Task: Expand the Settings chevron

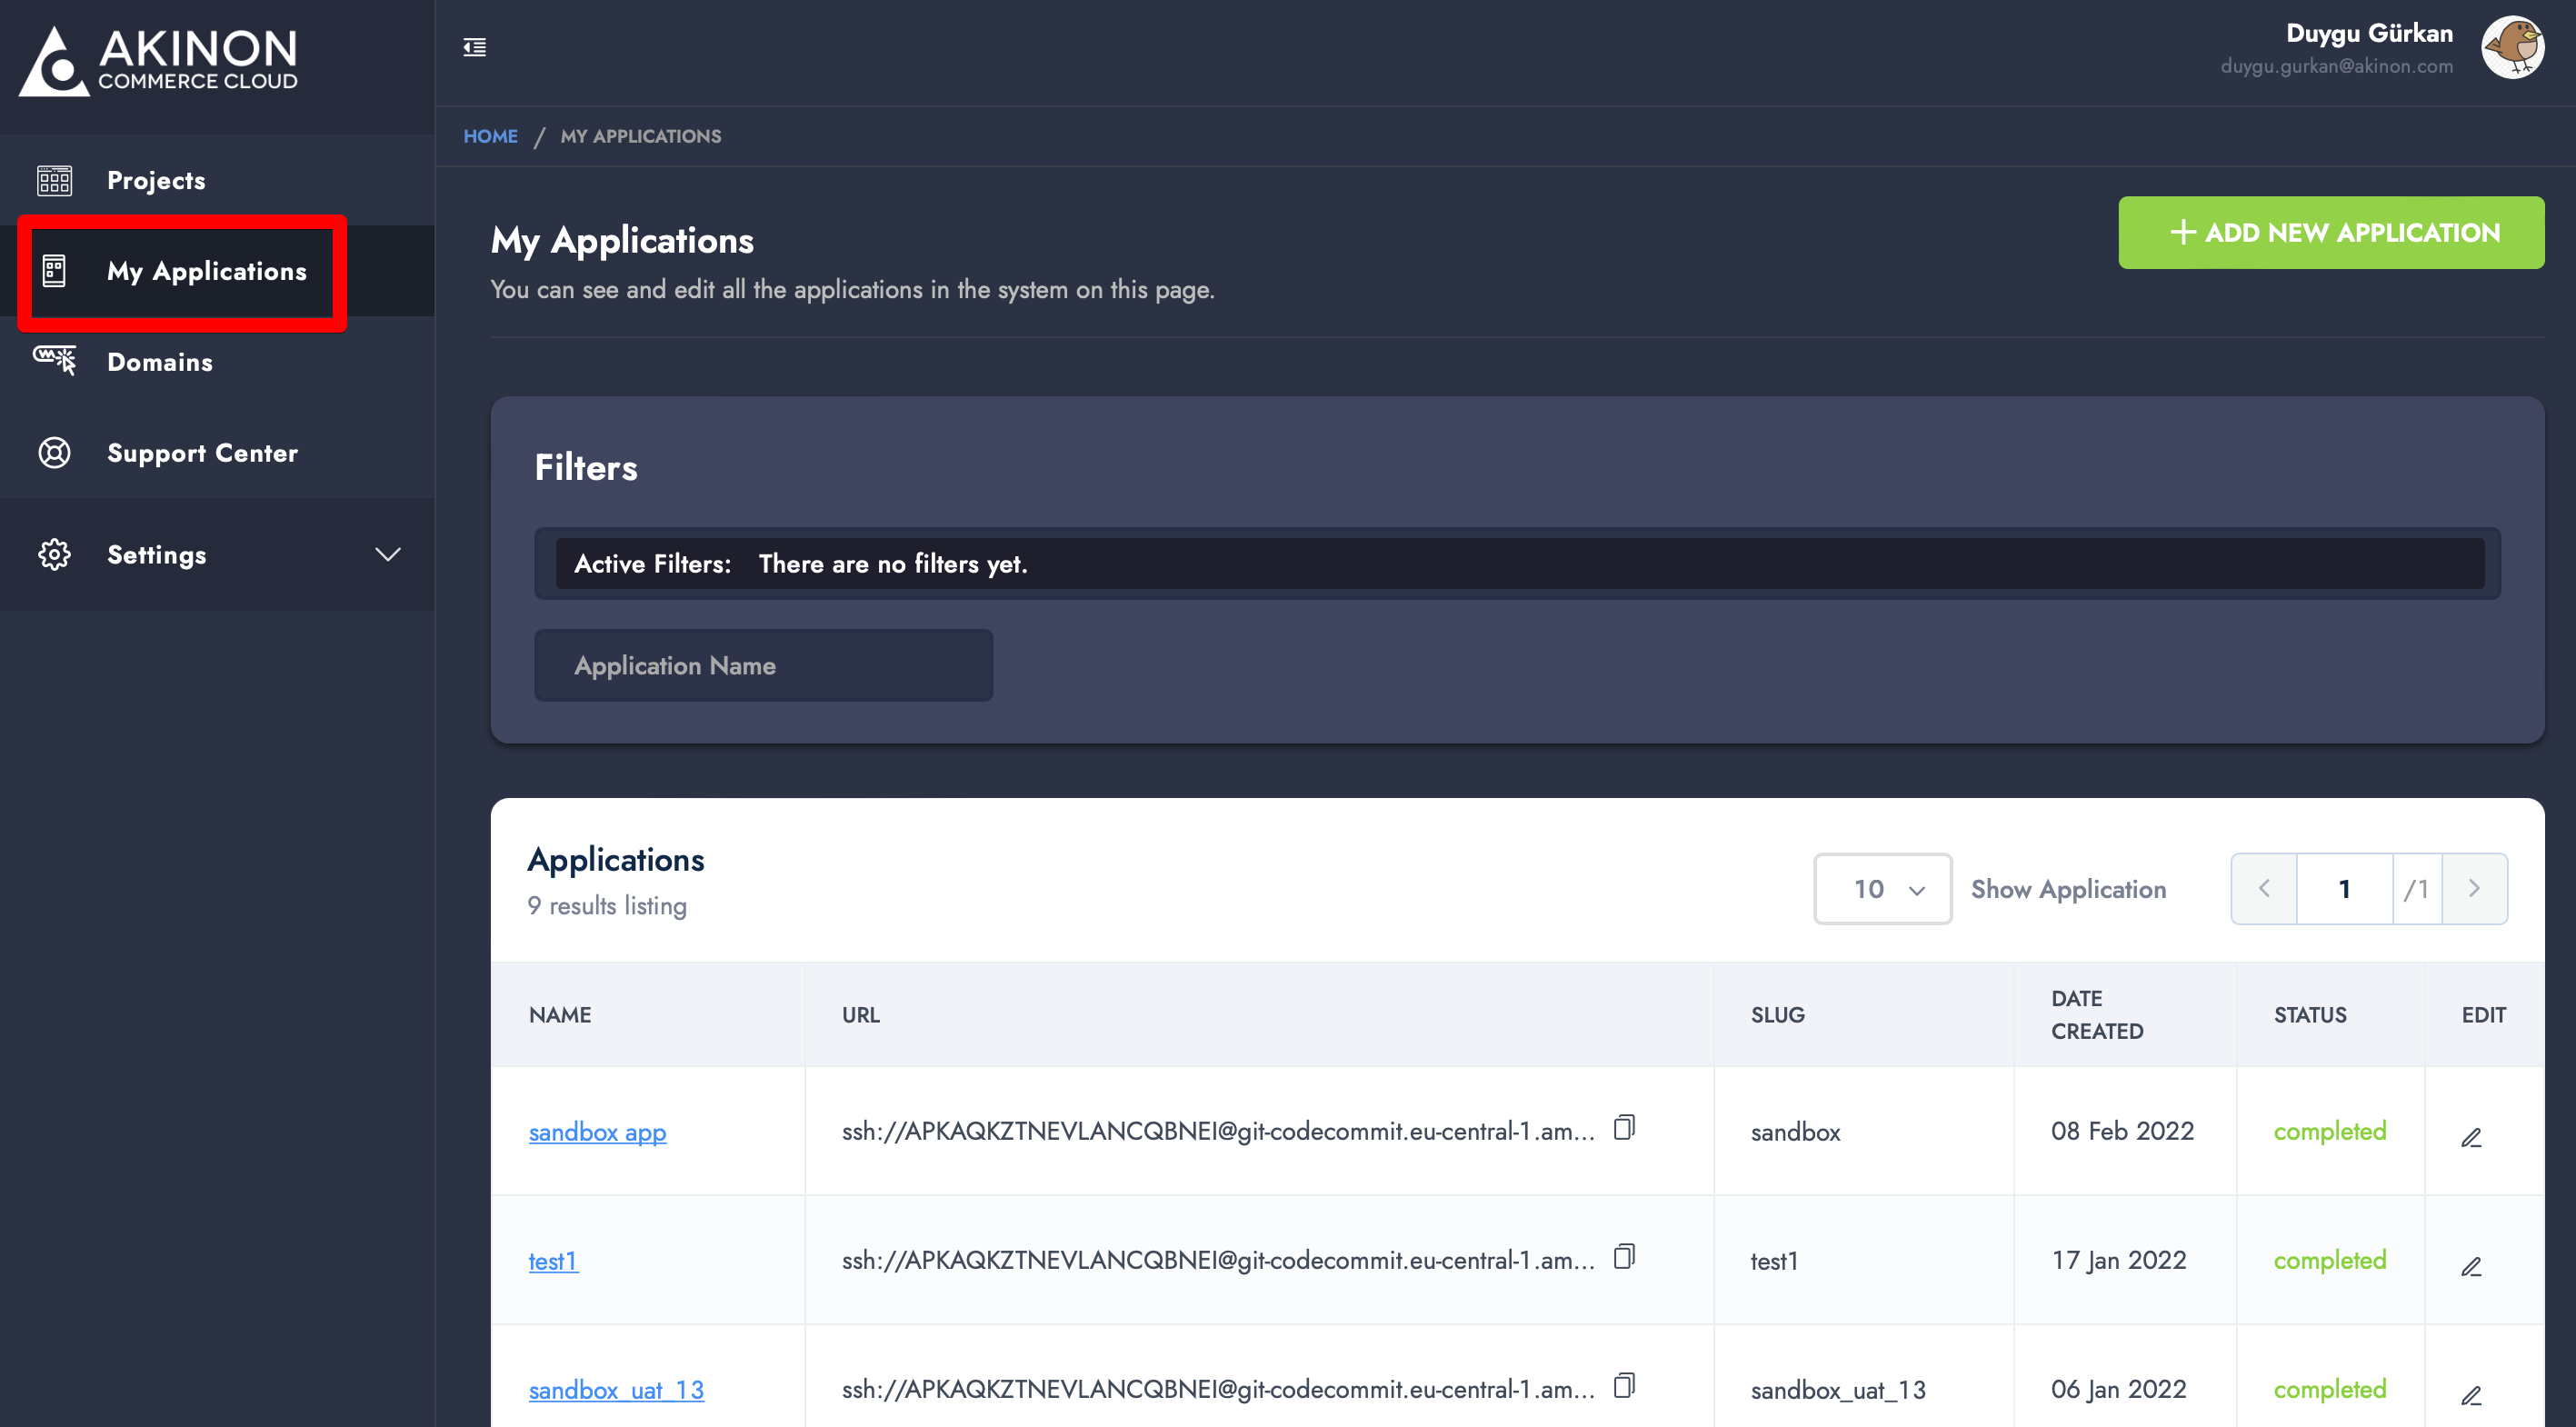Action: 388,554
